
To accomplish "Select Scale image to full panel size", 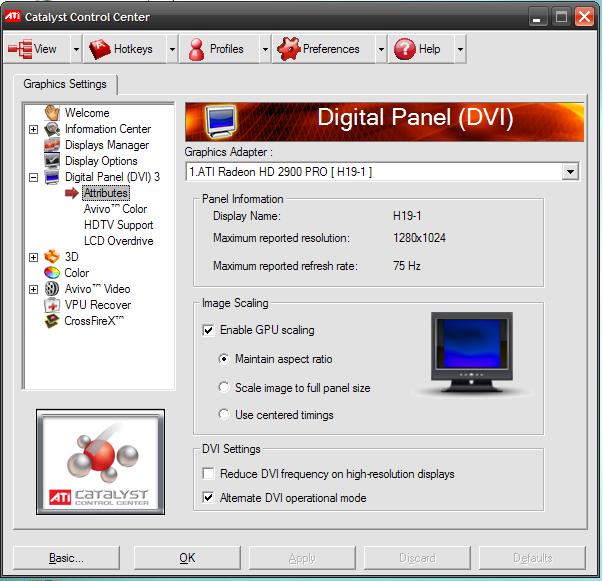I will 224,387.
